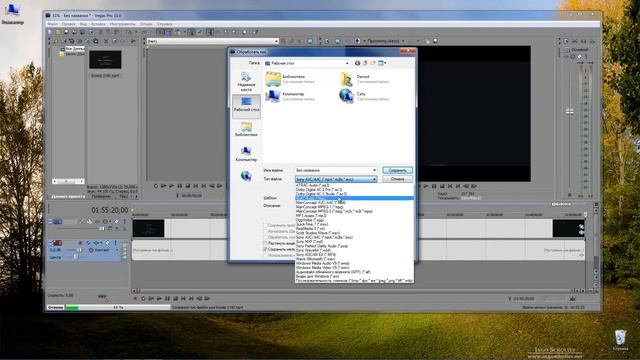The height and width of the screenshot is (360, 640).
Task: Click the network globe icon in the places bar
Action: coord(246,176)
